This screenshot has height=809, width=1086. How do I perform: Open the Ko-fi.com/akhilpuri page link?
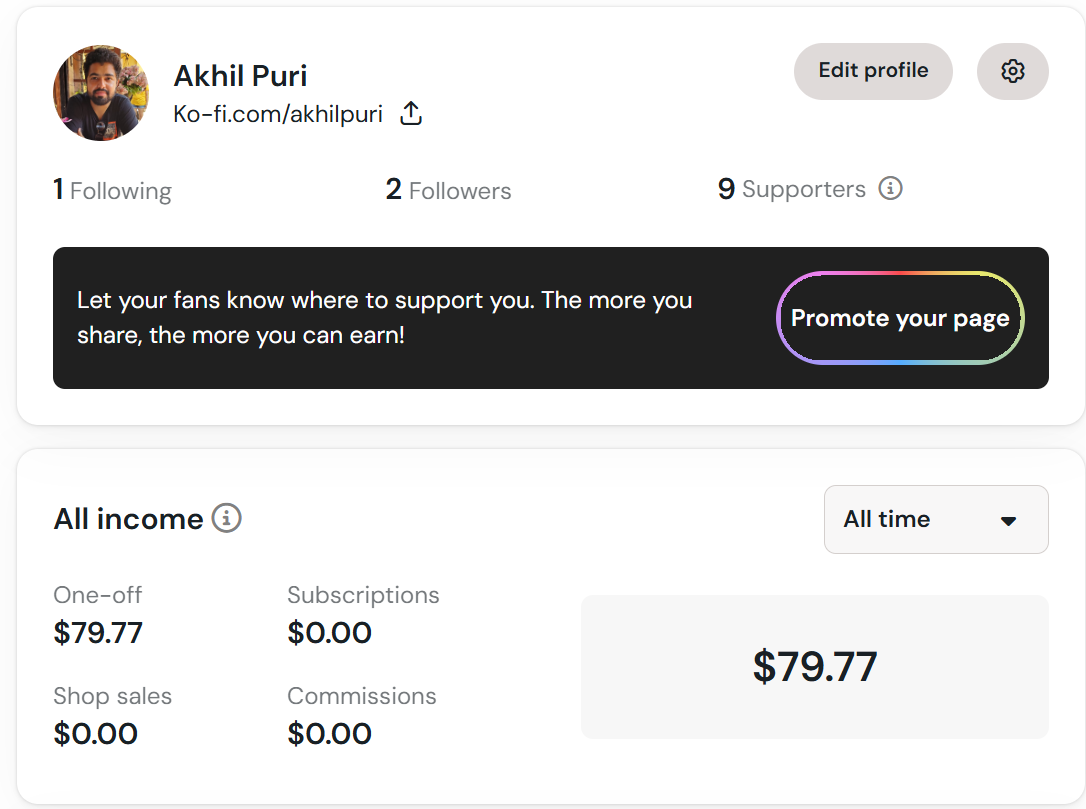pyautogui.click(x=278, y=114)
